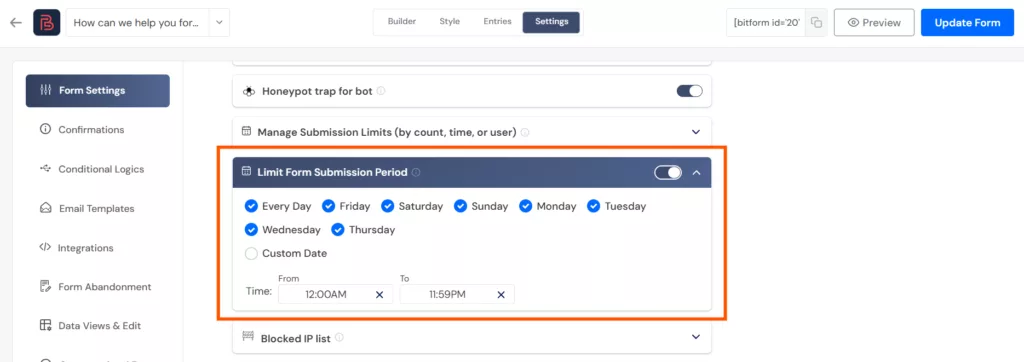Open Conditional Logics in the sidebar
This screenshot has width=1024, height=362.
(x=98, y=169)
